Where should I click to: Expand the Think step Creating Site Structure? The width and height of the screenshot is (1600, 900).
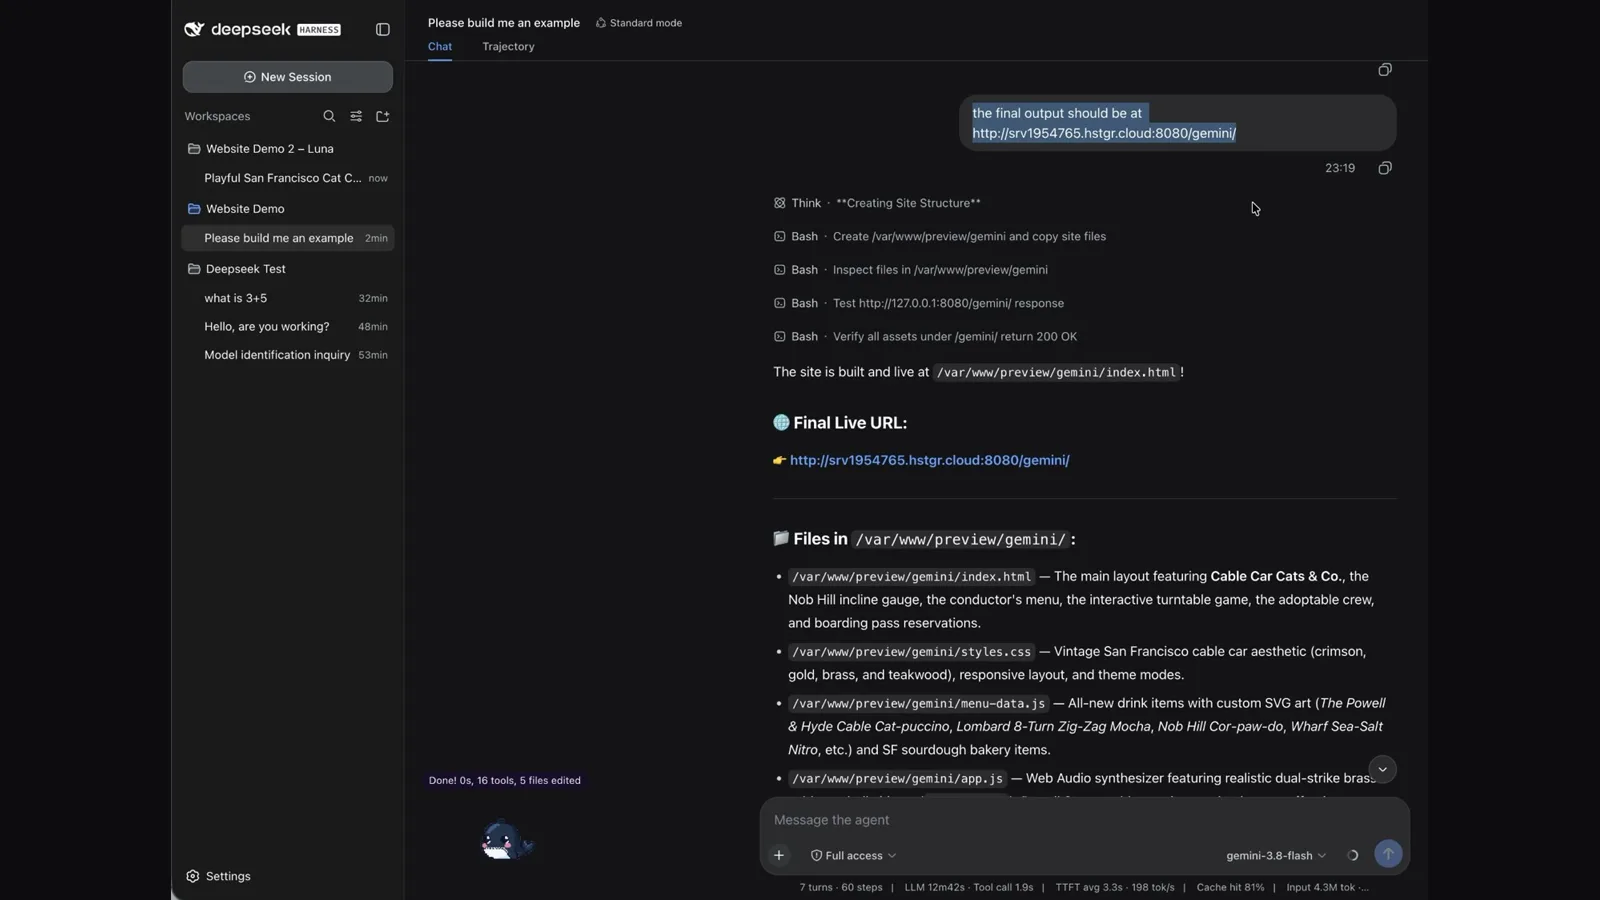877,203
